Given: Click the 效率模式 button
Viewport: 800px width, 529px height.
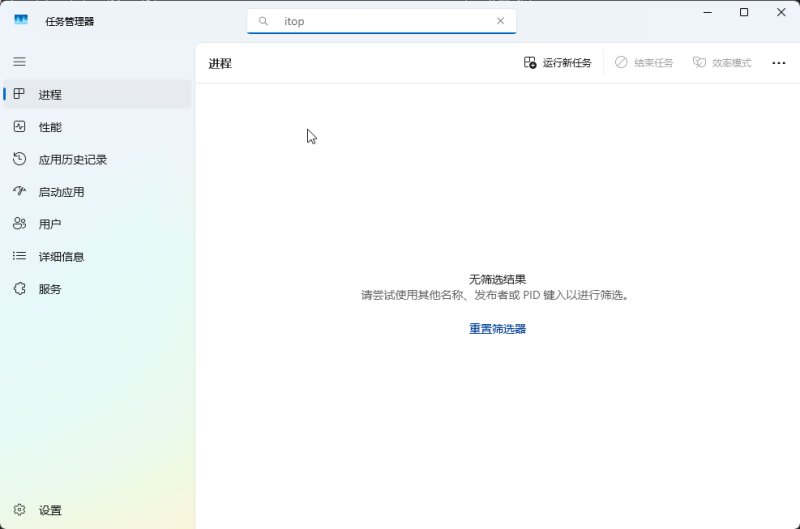Looking at the screenshot, I should tap(722, 63).
